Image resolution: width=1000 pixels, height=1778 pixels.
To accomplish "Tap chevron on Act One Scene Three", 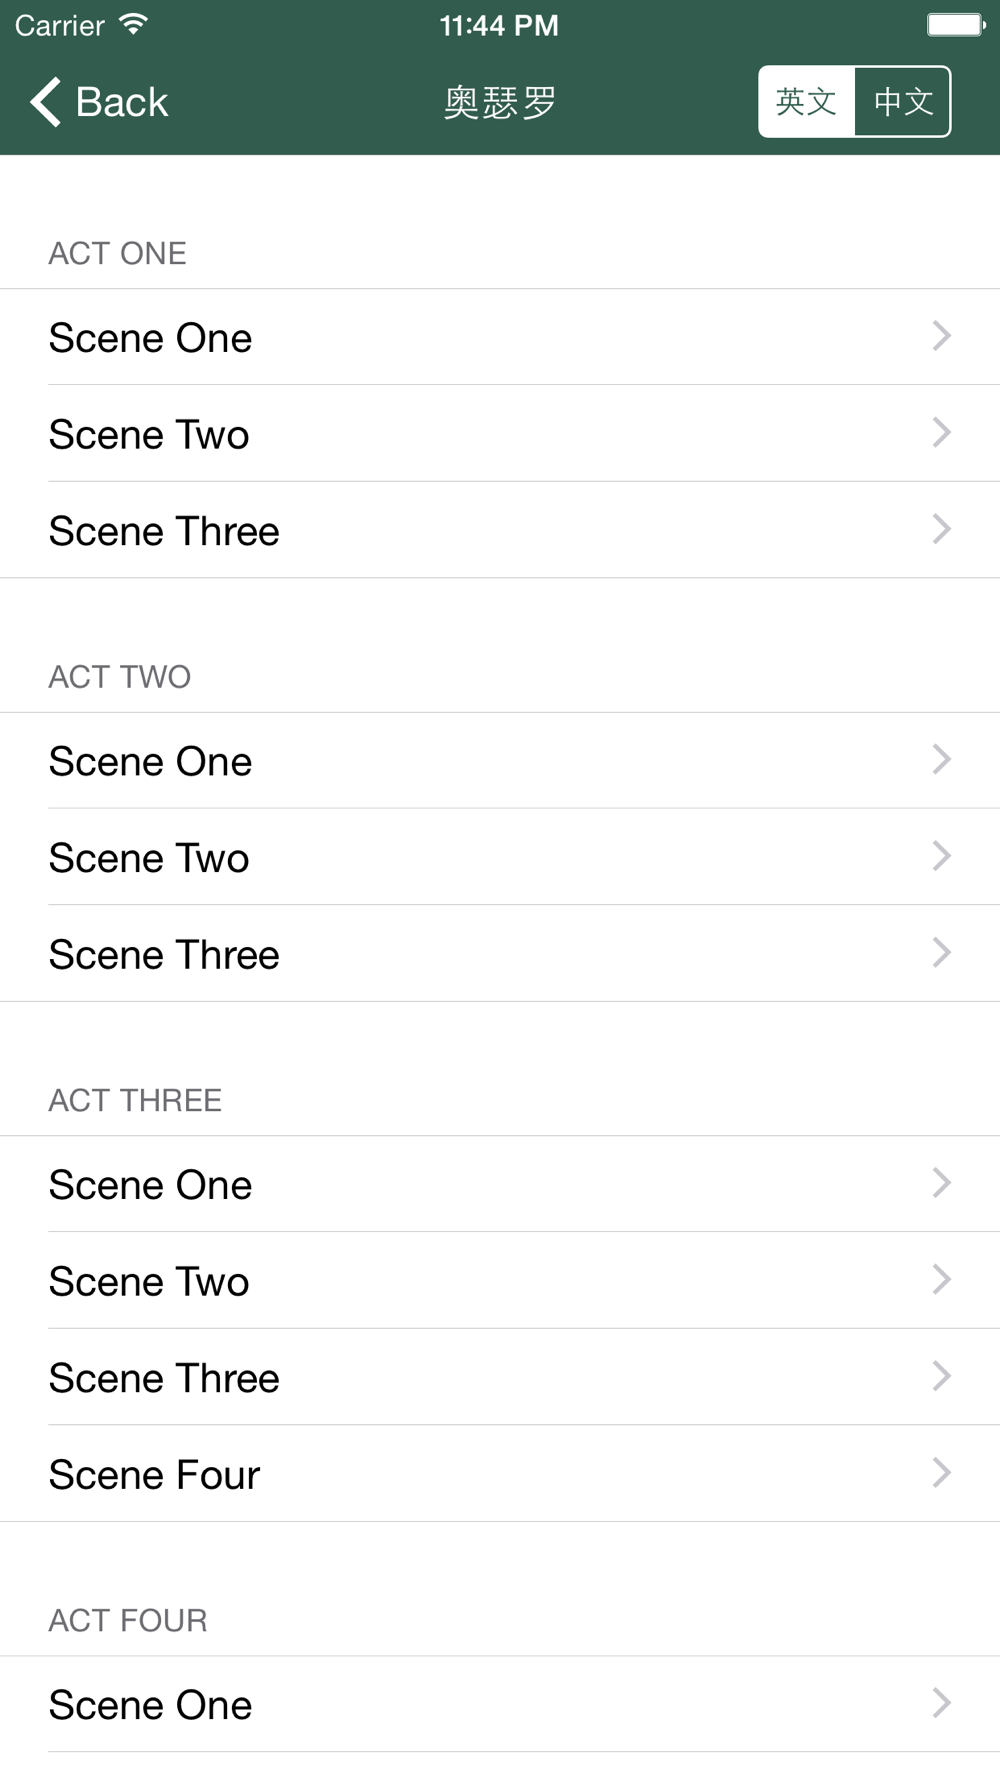I will tap(941, 529).
